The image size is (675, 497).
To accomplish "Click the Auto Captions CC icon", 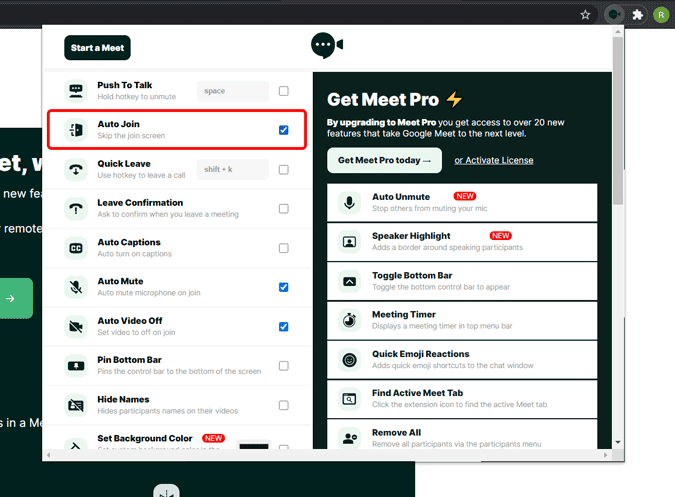I will 76,248.
